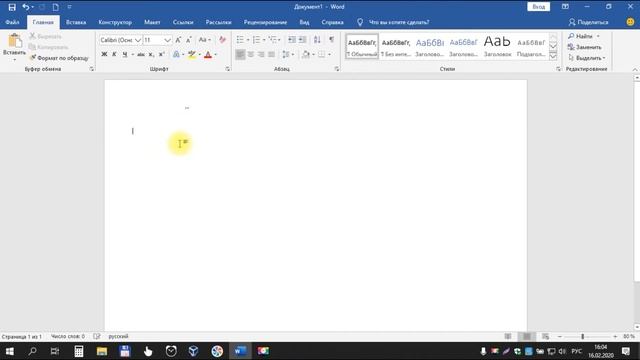Clear all text formatting
Screen dimensions: 640x360
click(222, 40)
